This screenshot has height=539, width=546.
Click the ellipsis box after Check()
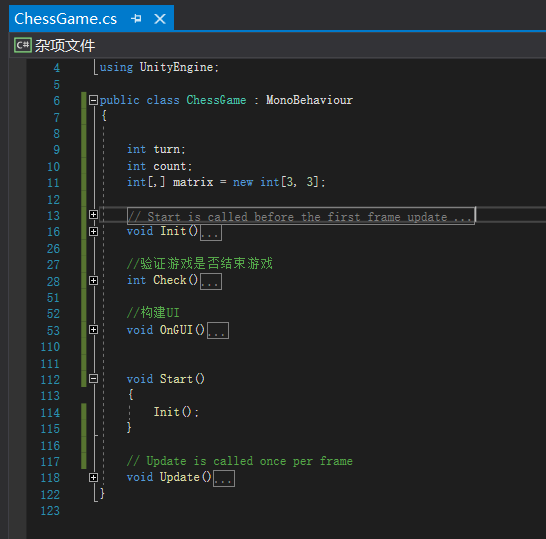pos(211,281)
